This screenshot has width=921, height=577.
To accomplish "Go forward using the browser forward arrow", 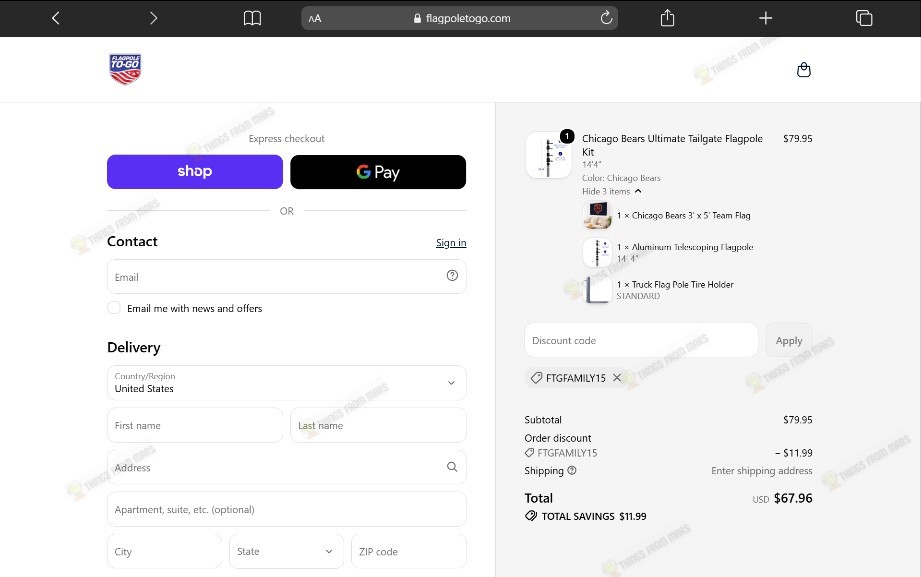I will tap(153, 18).
